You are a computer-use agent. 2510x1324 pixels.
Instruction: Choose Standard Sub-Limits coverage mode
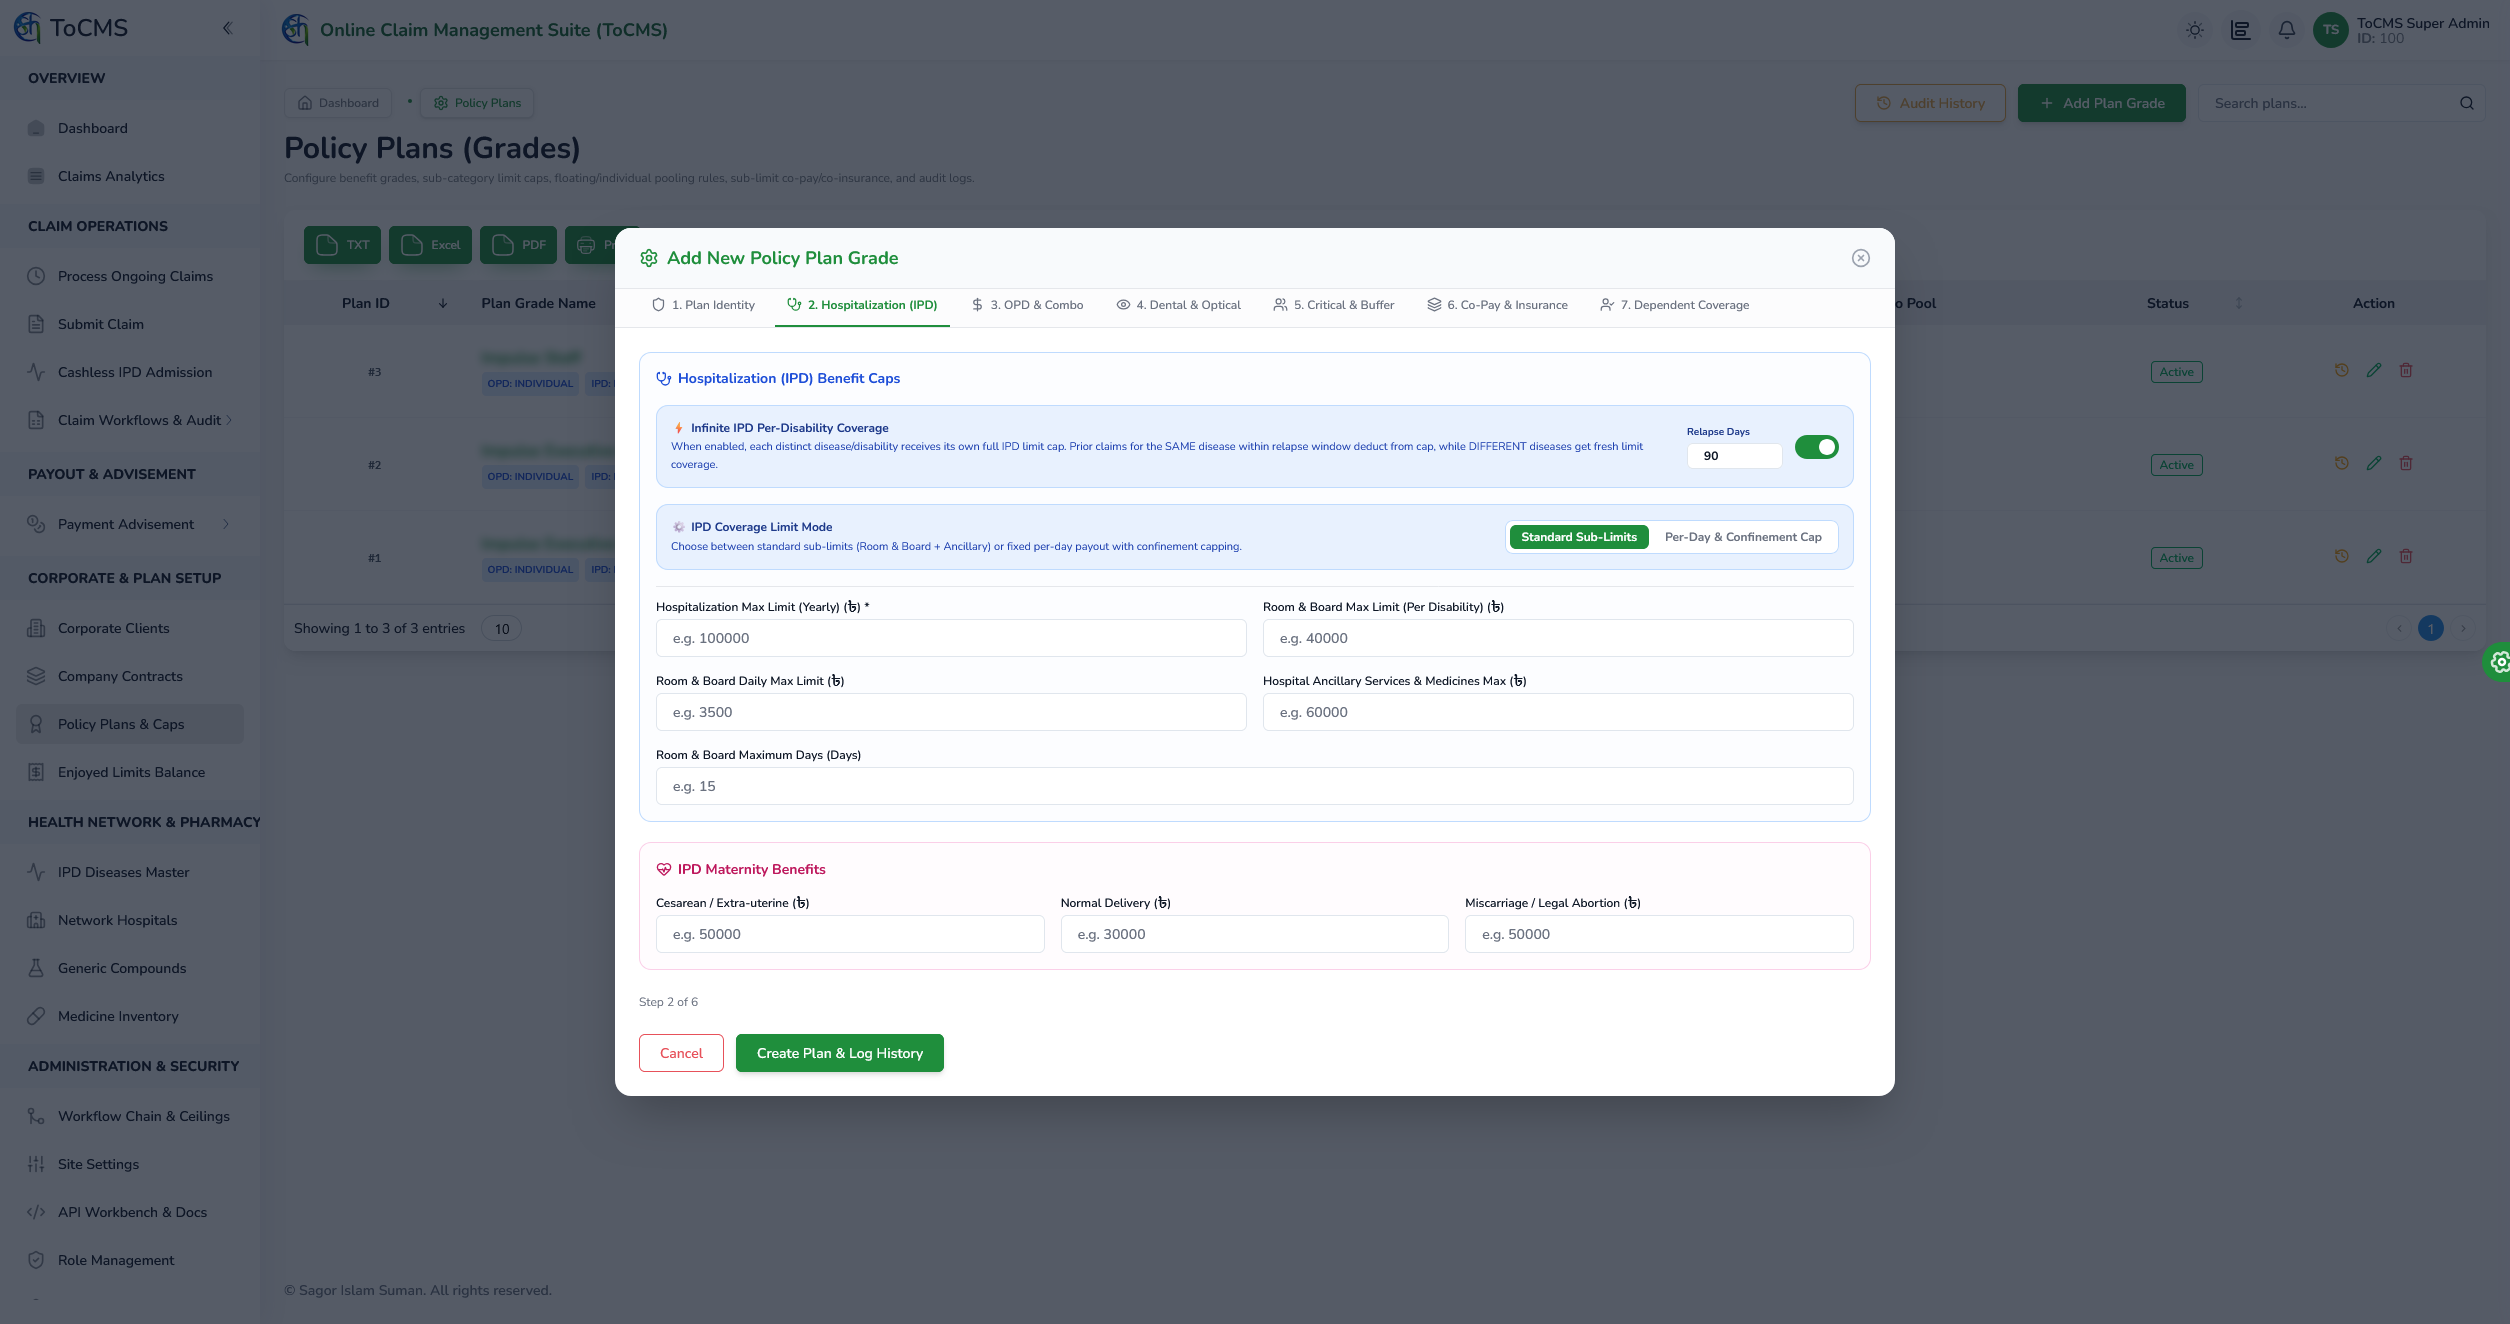tap(1579, 537)
